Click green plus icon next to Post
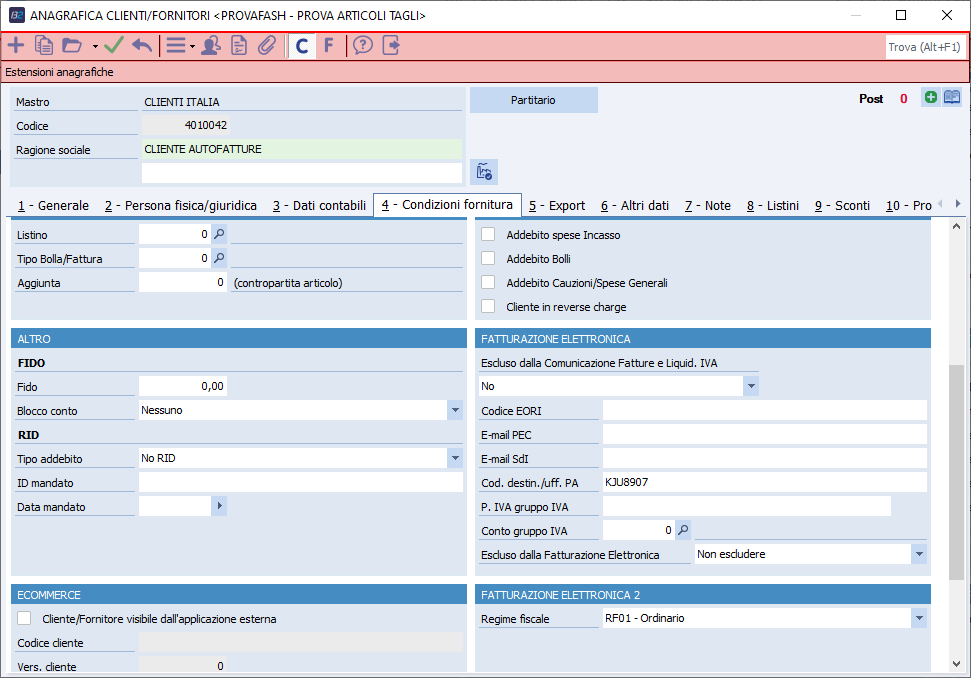 (931, 98)
